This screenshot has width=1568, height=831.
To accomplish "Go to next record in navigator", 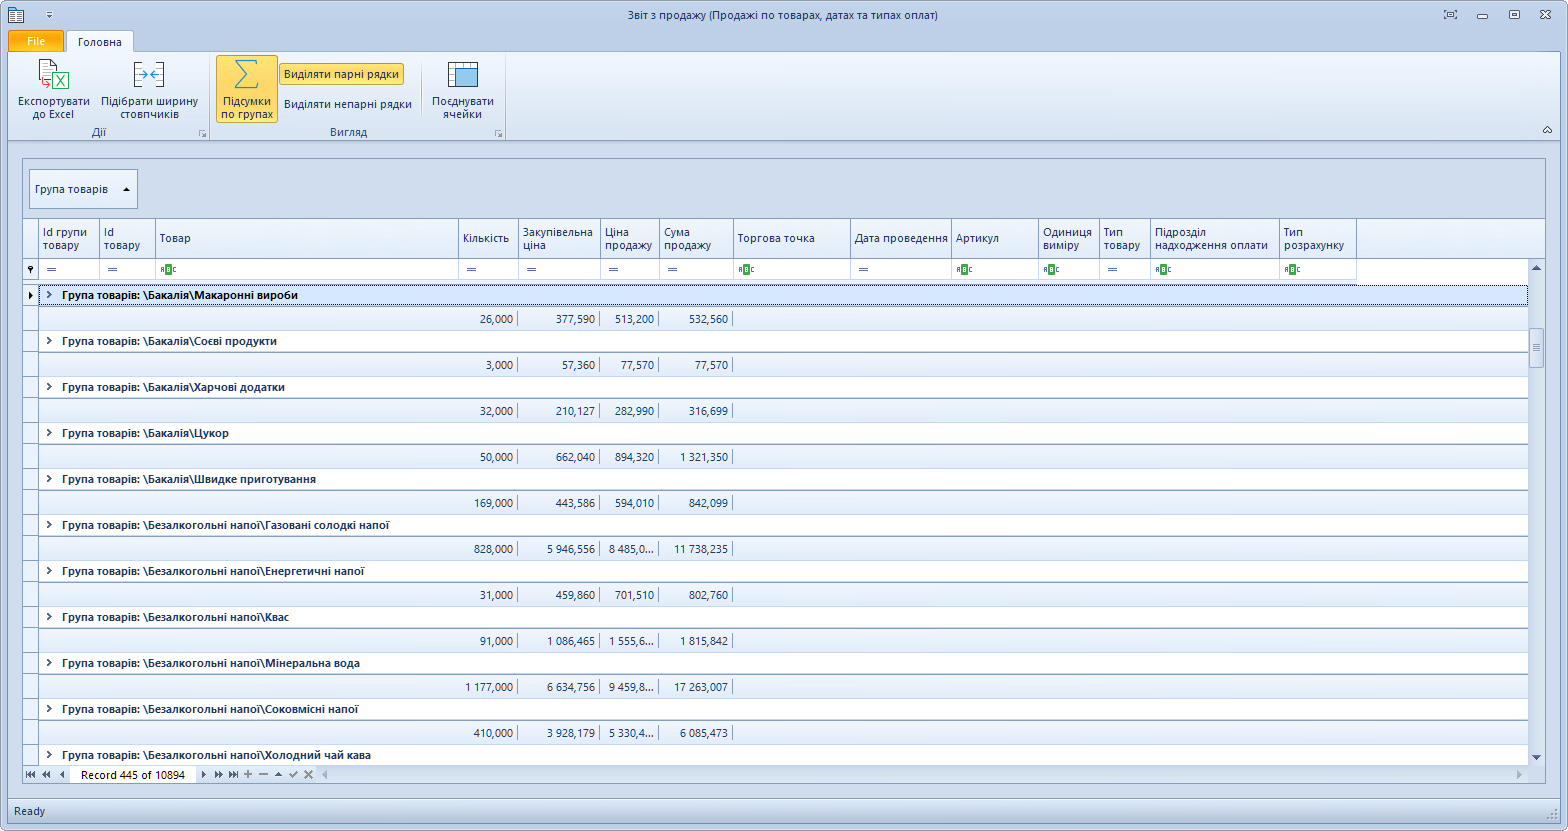I will coord(204,775).
